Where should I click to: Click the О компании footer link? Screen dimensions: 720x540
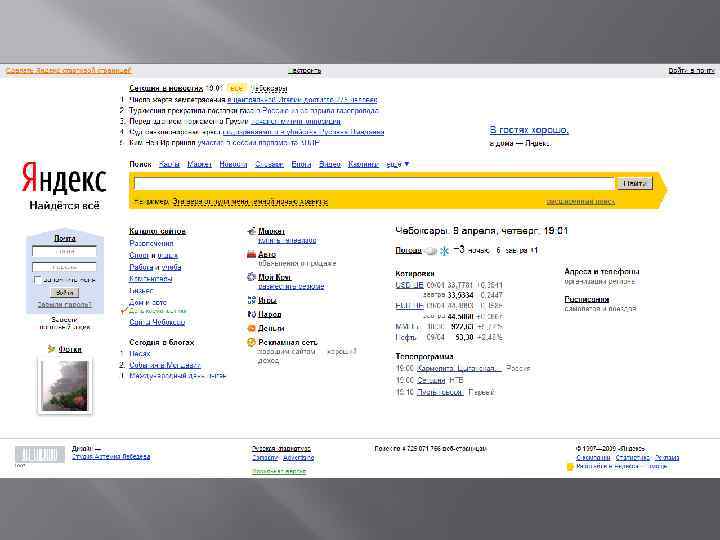(x=593, y=457)
